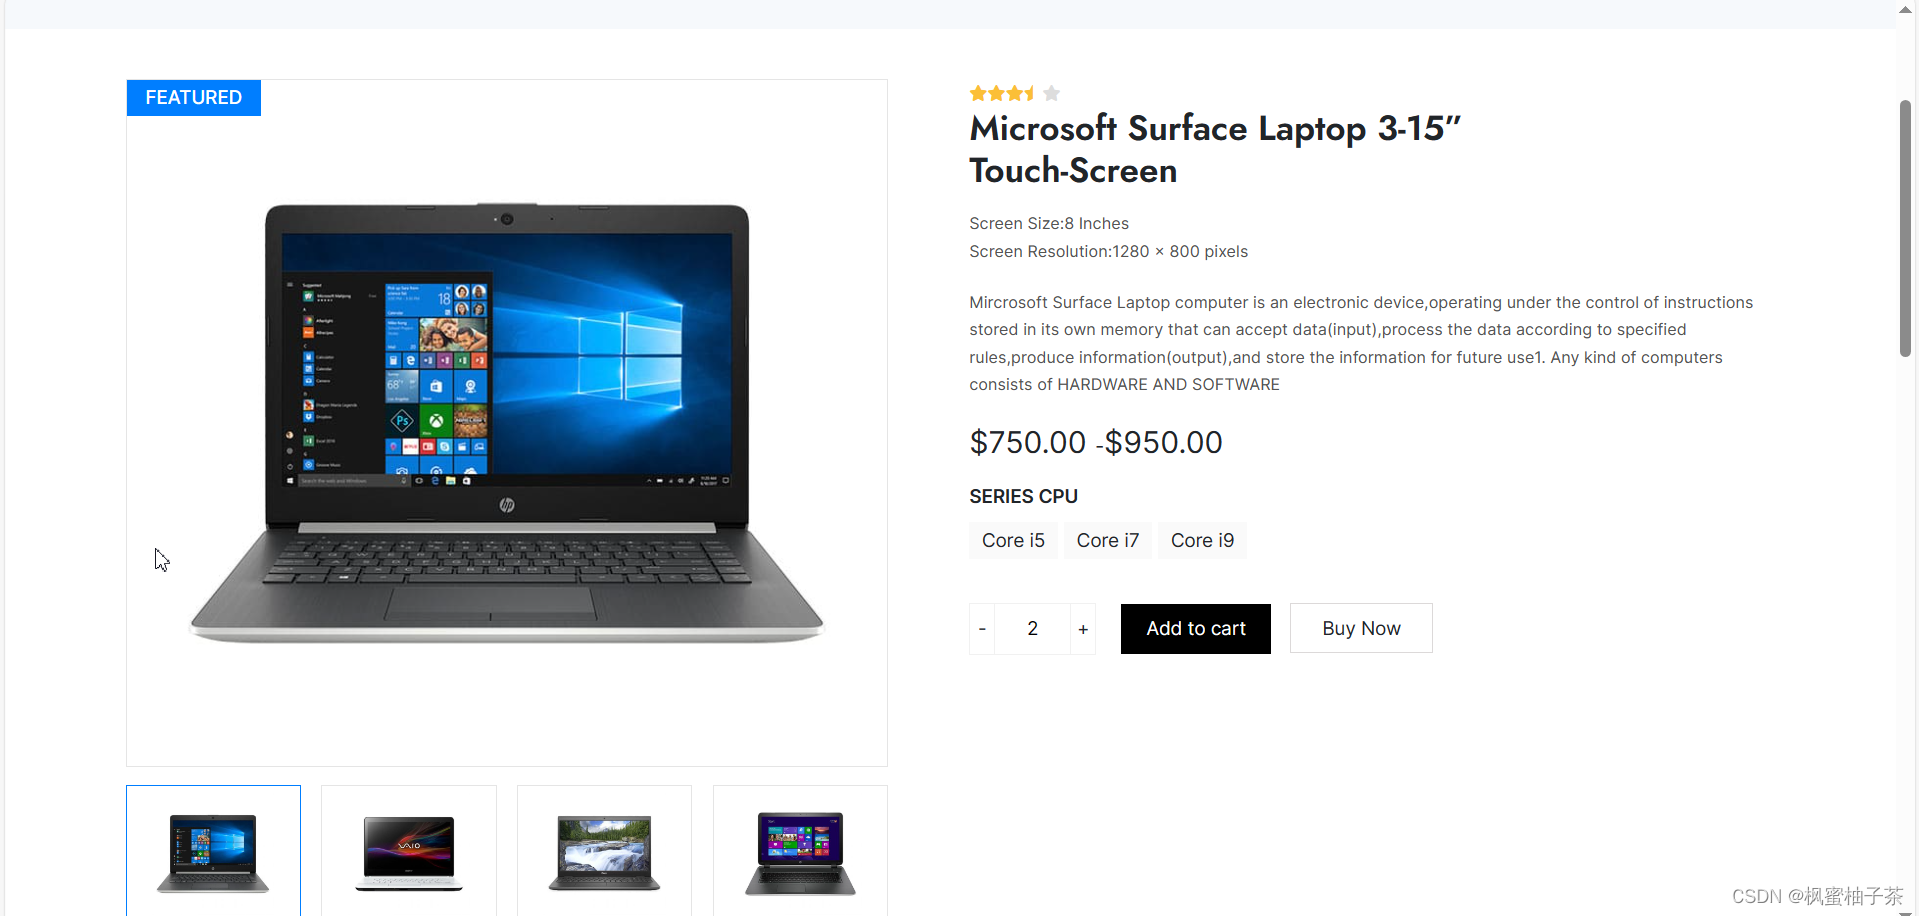Add the laptop to cart
The height and width of the screenshot is (916, 1919).
point(1196,629)
